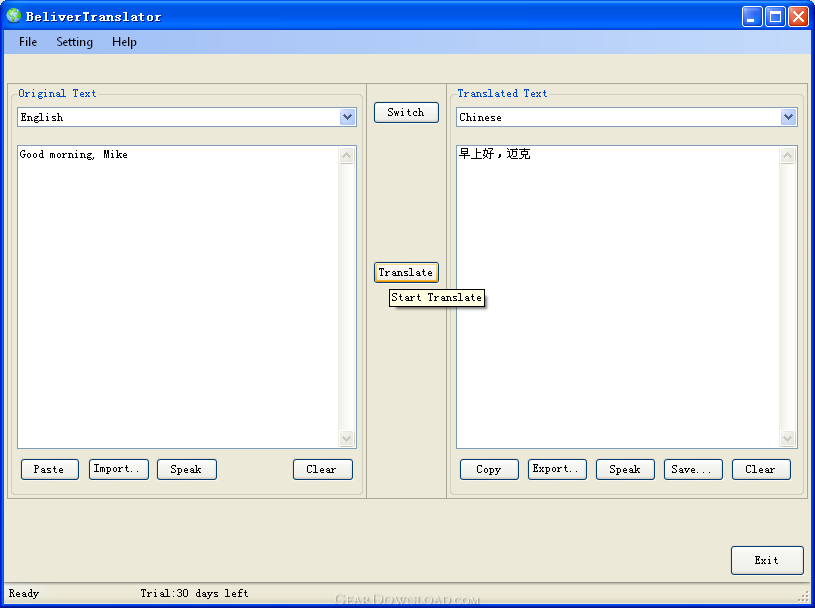Image resolution: width=815 pixels, height=608 pixels.
Task: Click scroll-up arrow of original text box
Action: [x=347, y=155]
